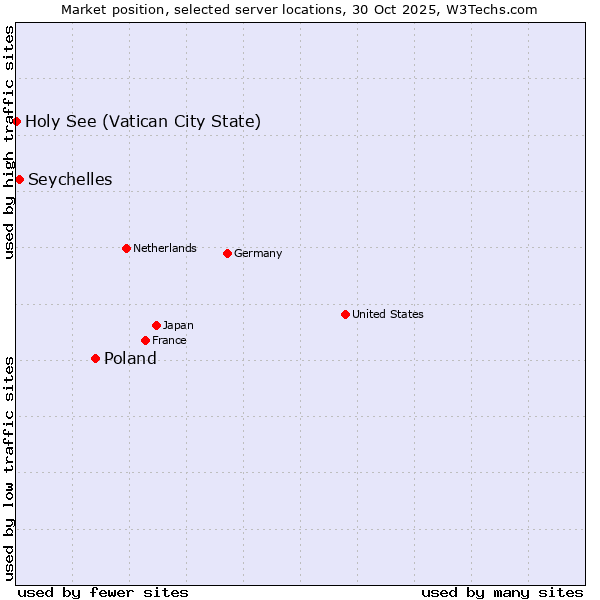
Task: Click the red Seychelles marker
Action: (x=19, y=179)
